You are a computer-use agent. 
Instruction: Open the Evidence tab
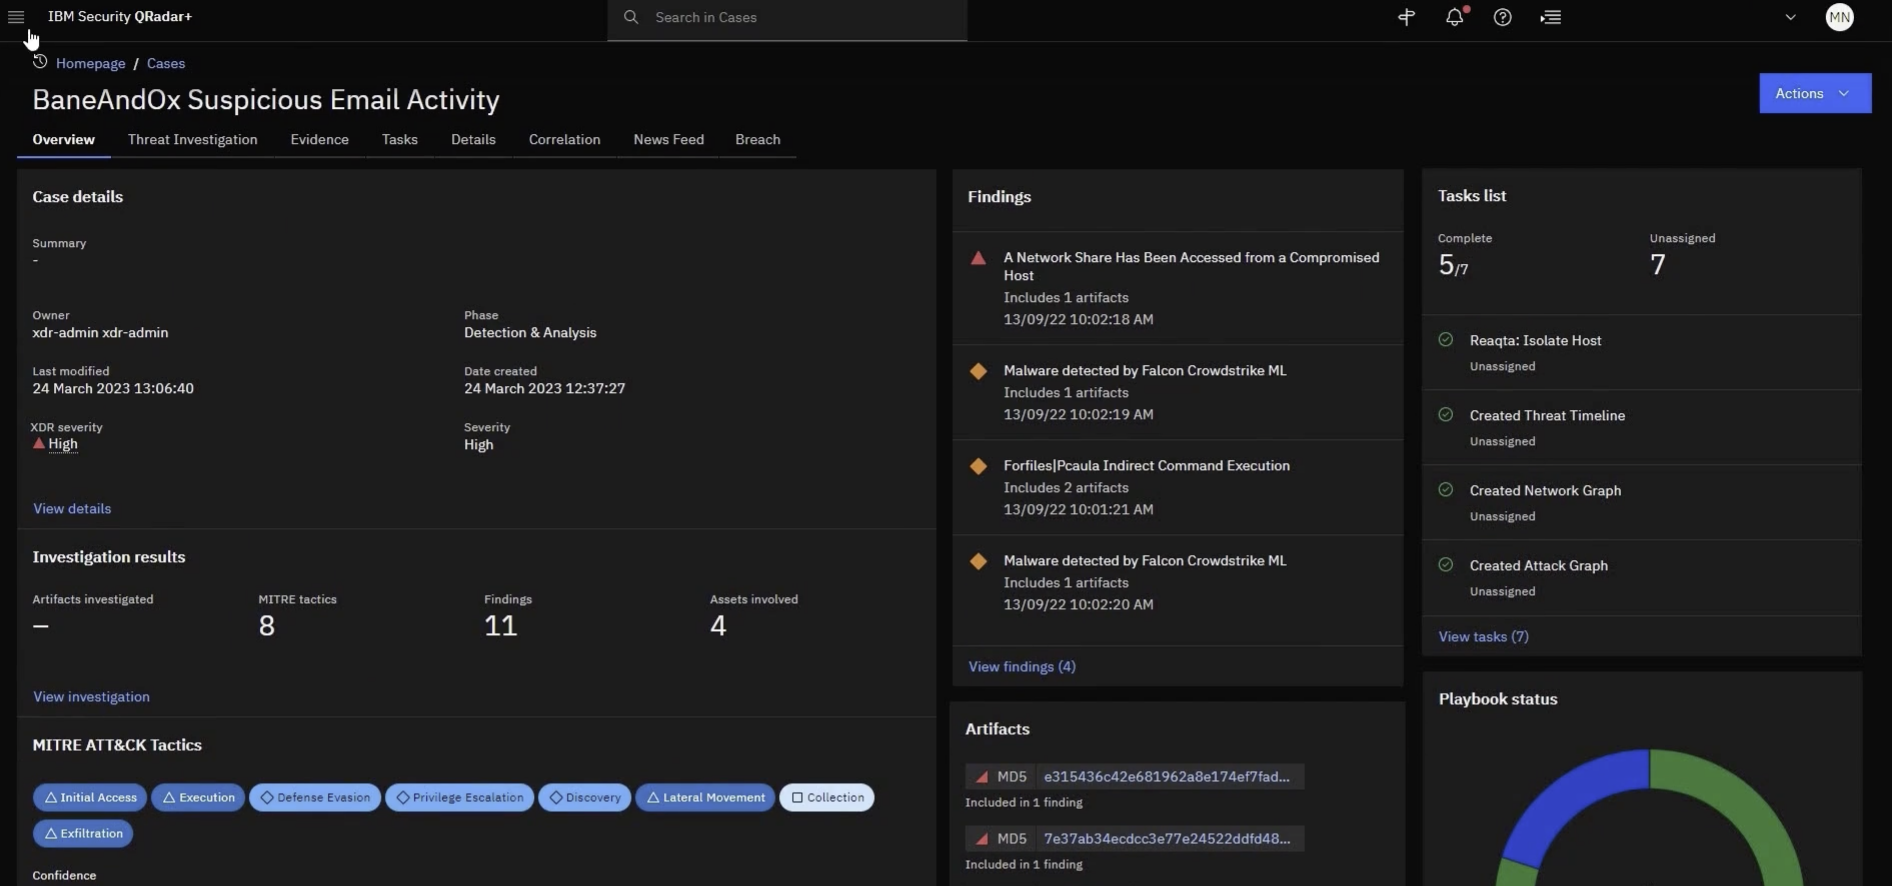pos(319,140)
